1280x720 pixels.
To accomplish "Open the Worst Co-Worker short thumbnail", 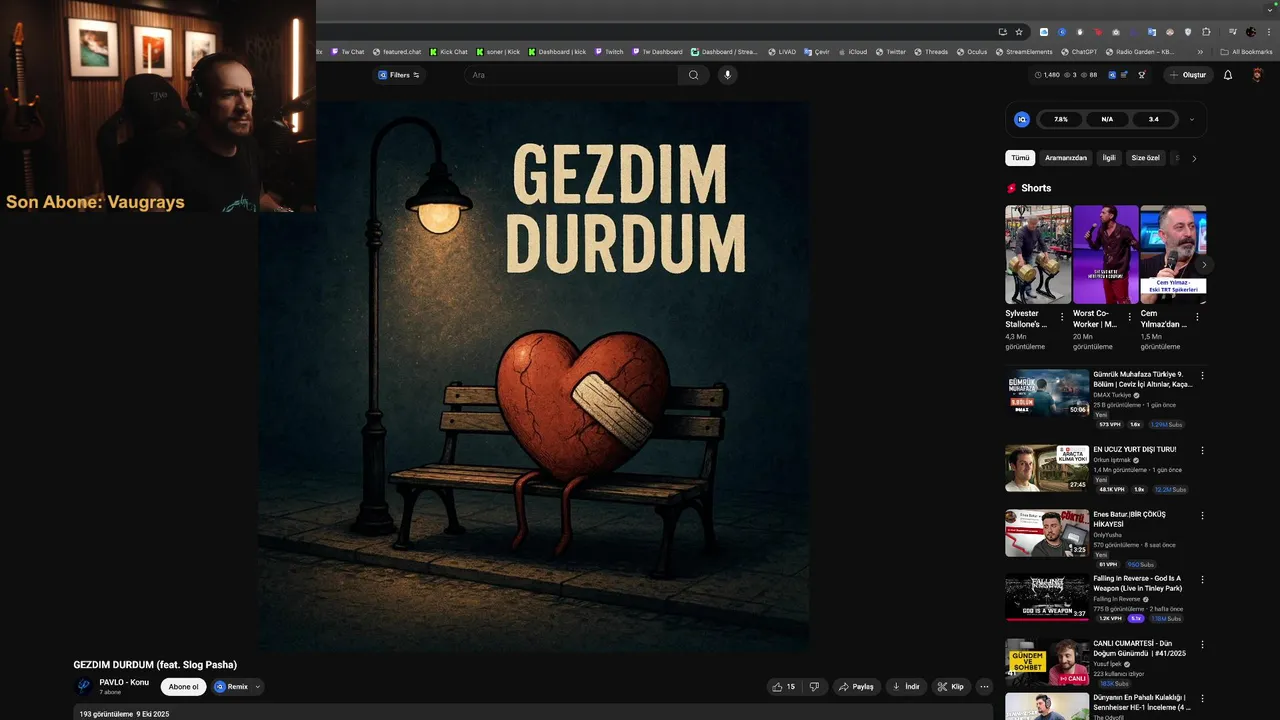I will [1106, 254].
